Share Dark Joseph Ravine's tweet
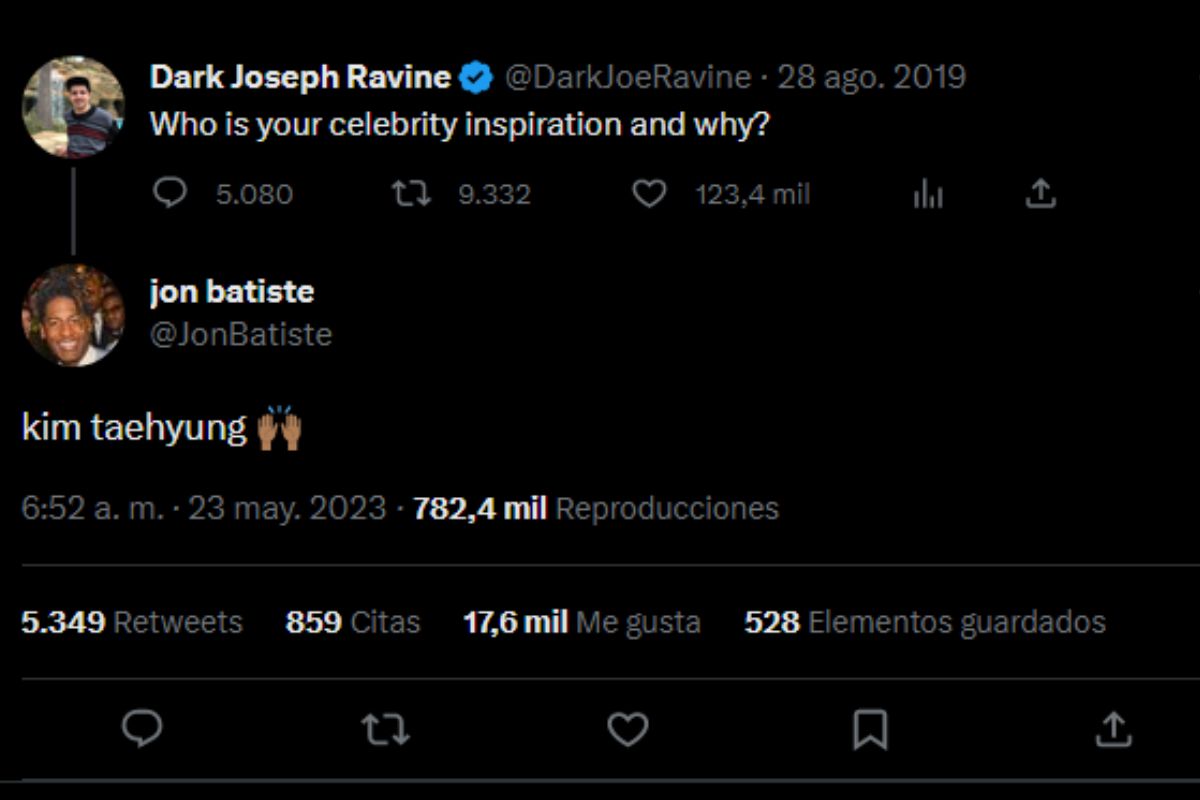The width and height of the screenshot is (1200, 800). (x=1040, y=192)
